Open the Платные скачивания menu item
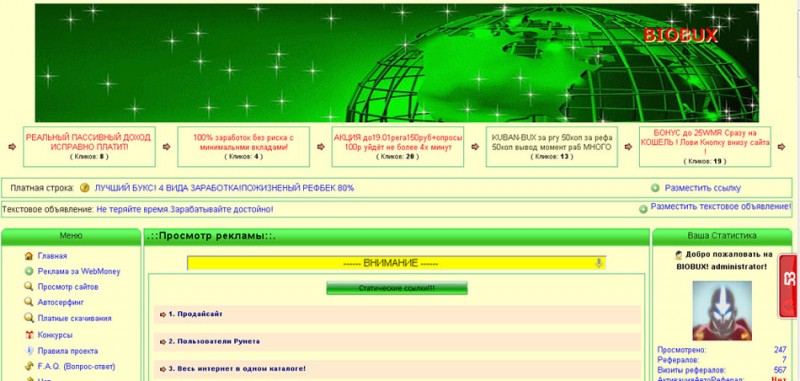 [x=74, y=318]
